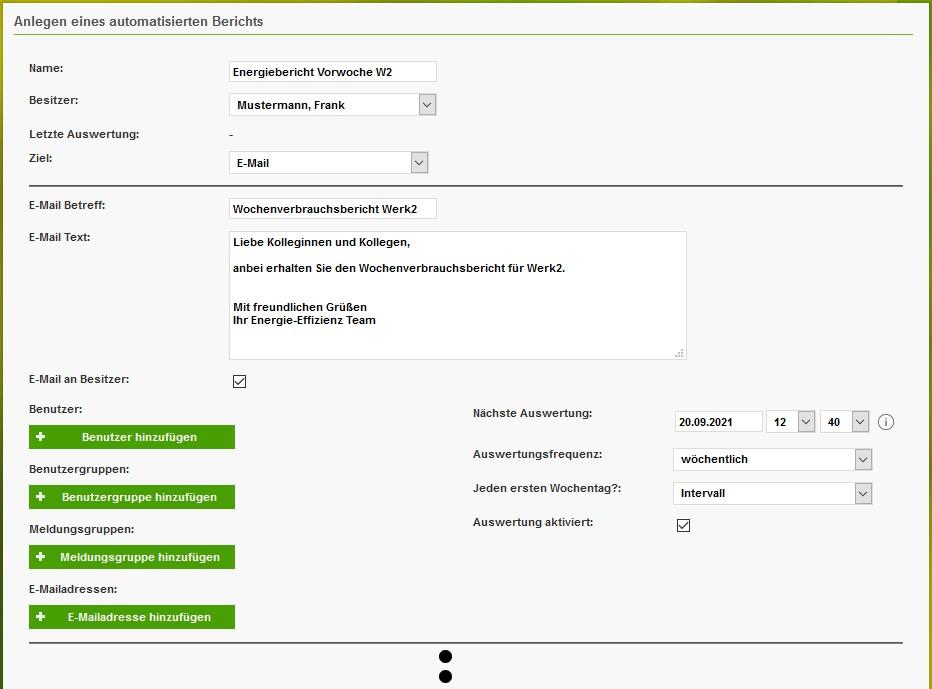Disable the "Auswertung aktiviert" checkbox

click(683, 524)
